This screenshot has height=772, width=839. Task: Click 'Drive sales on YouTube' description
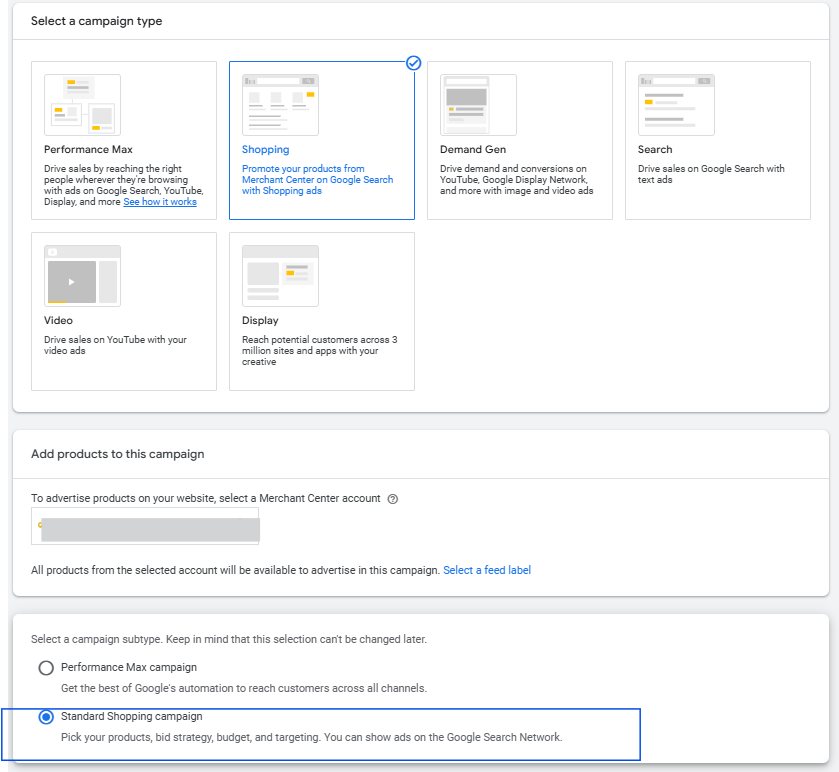(x=115, y=345)
